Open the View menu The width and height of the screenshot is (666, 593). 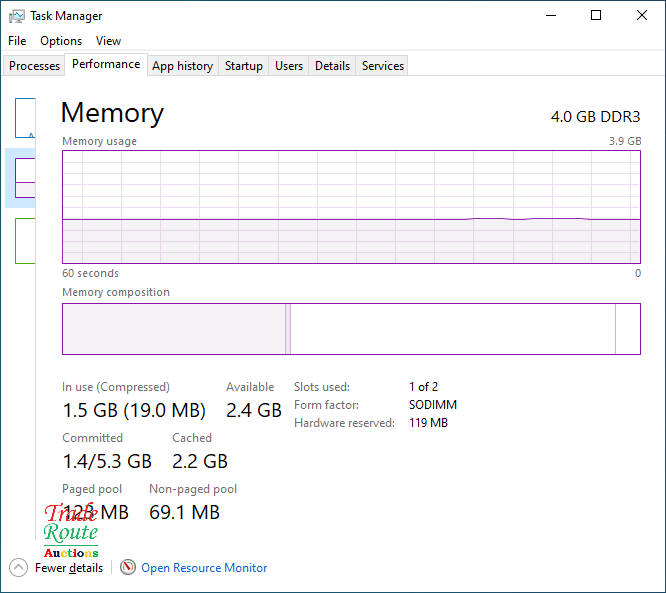click(108, 41)
